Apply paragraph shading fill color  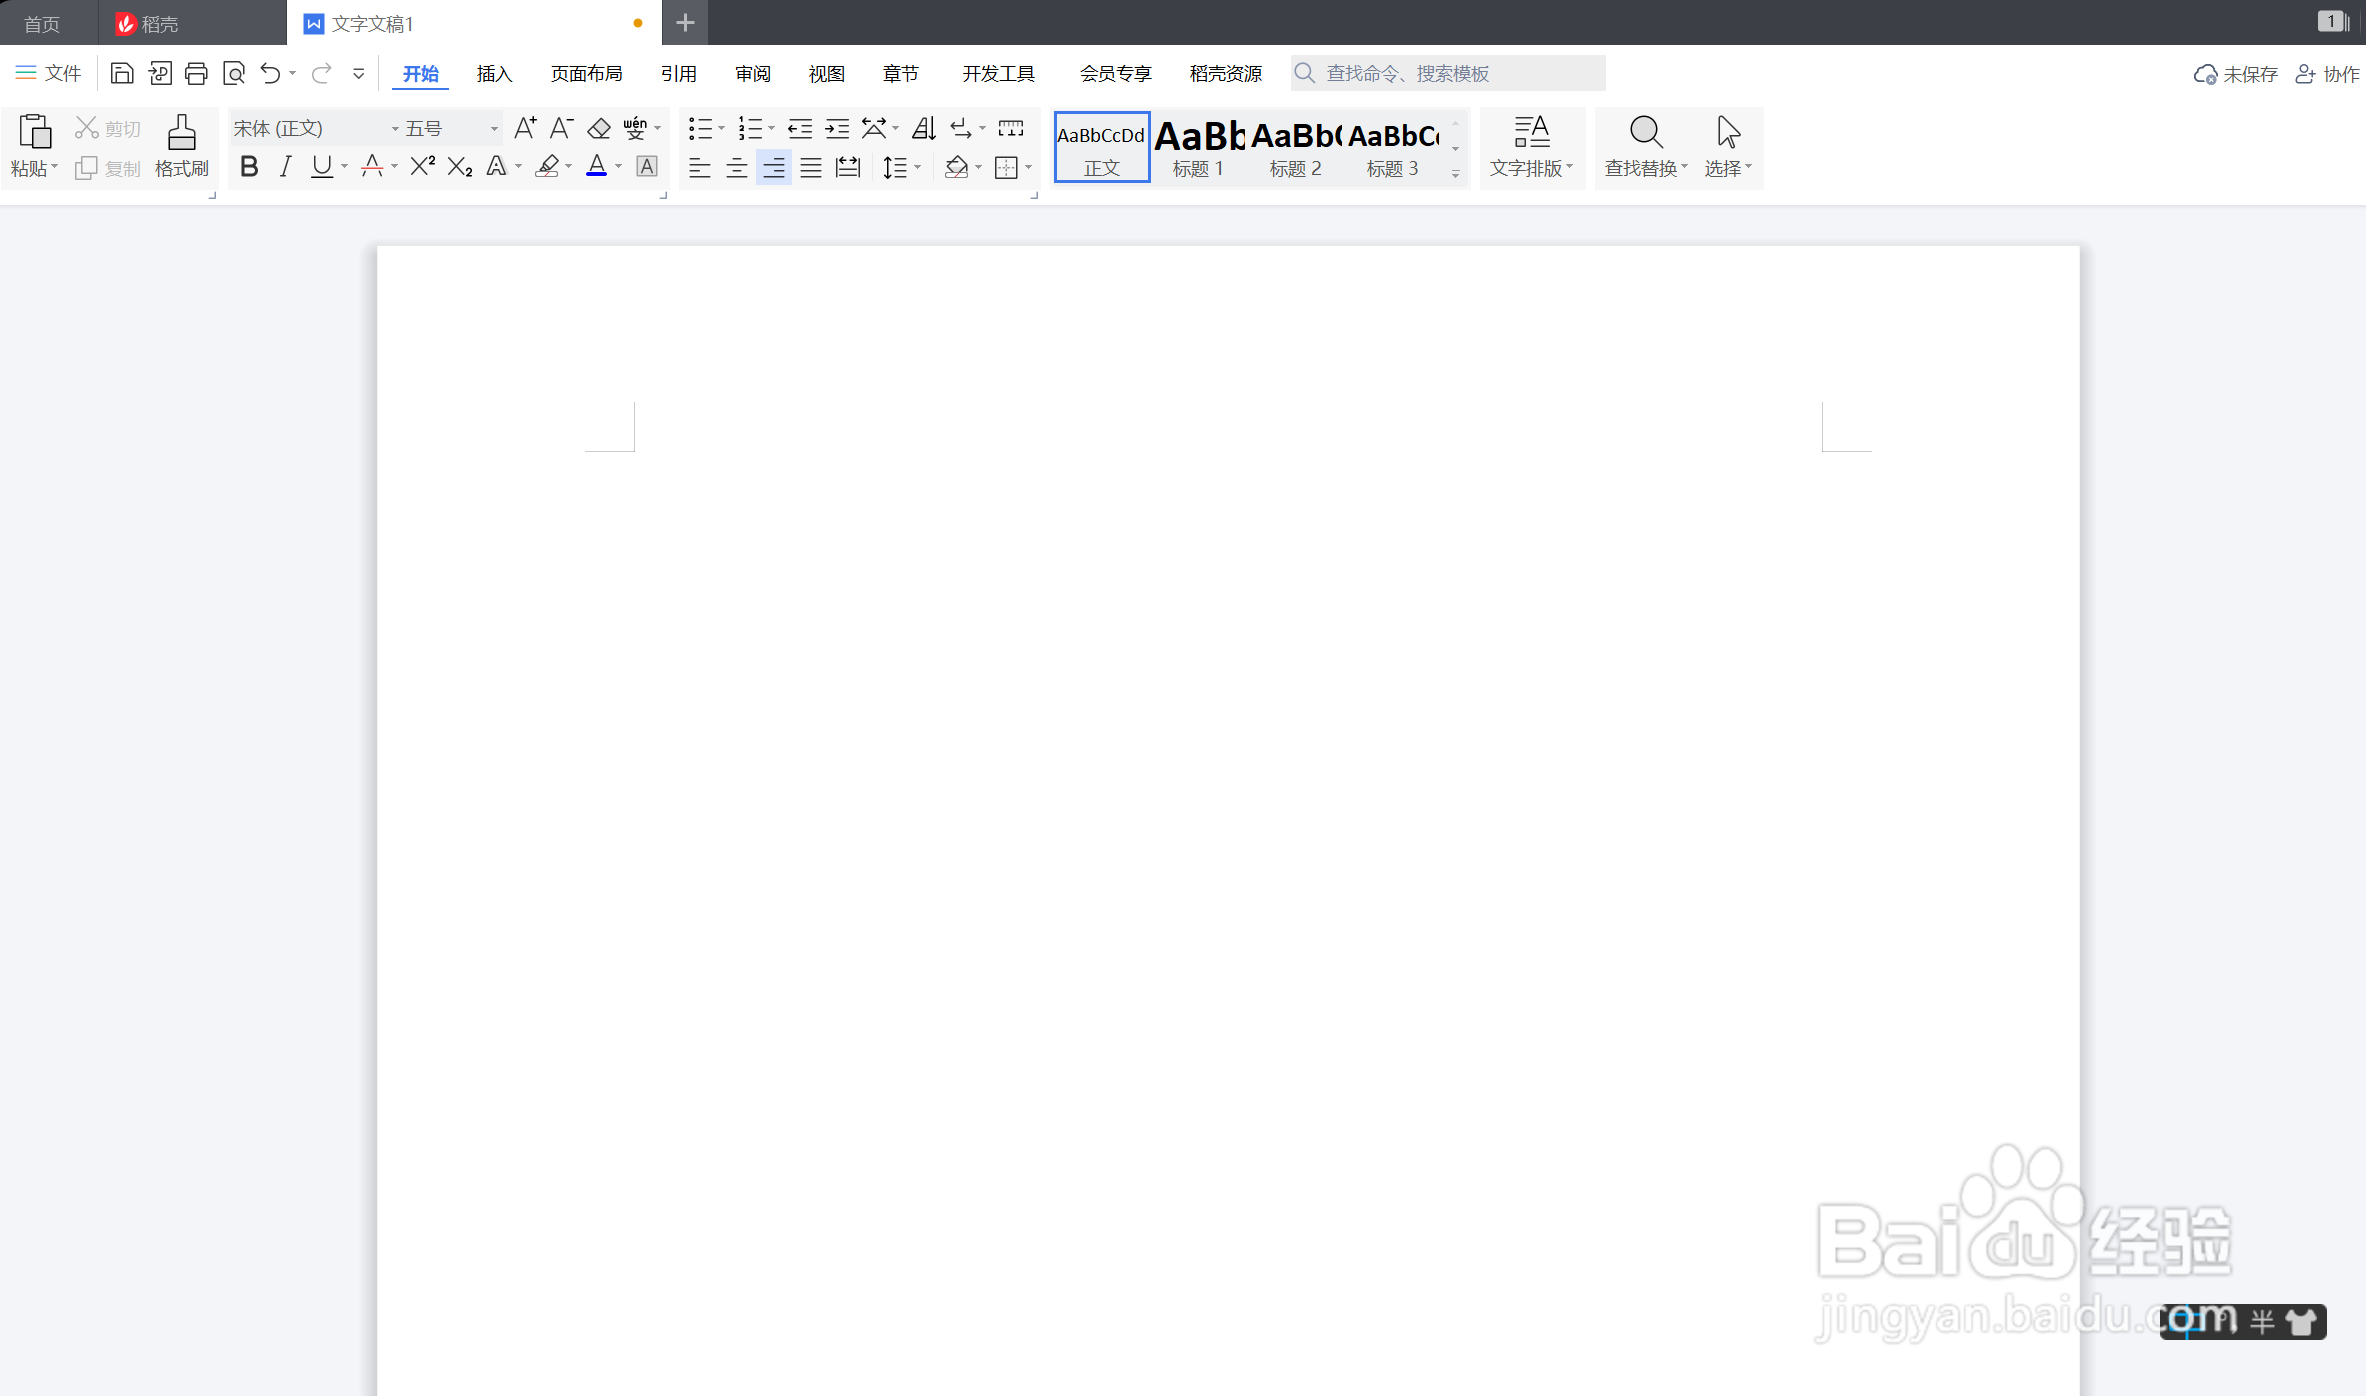[956, 167]
